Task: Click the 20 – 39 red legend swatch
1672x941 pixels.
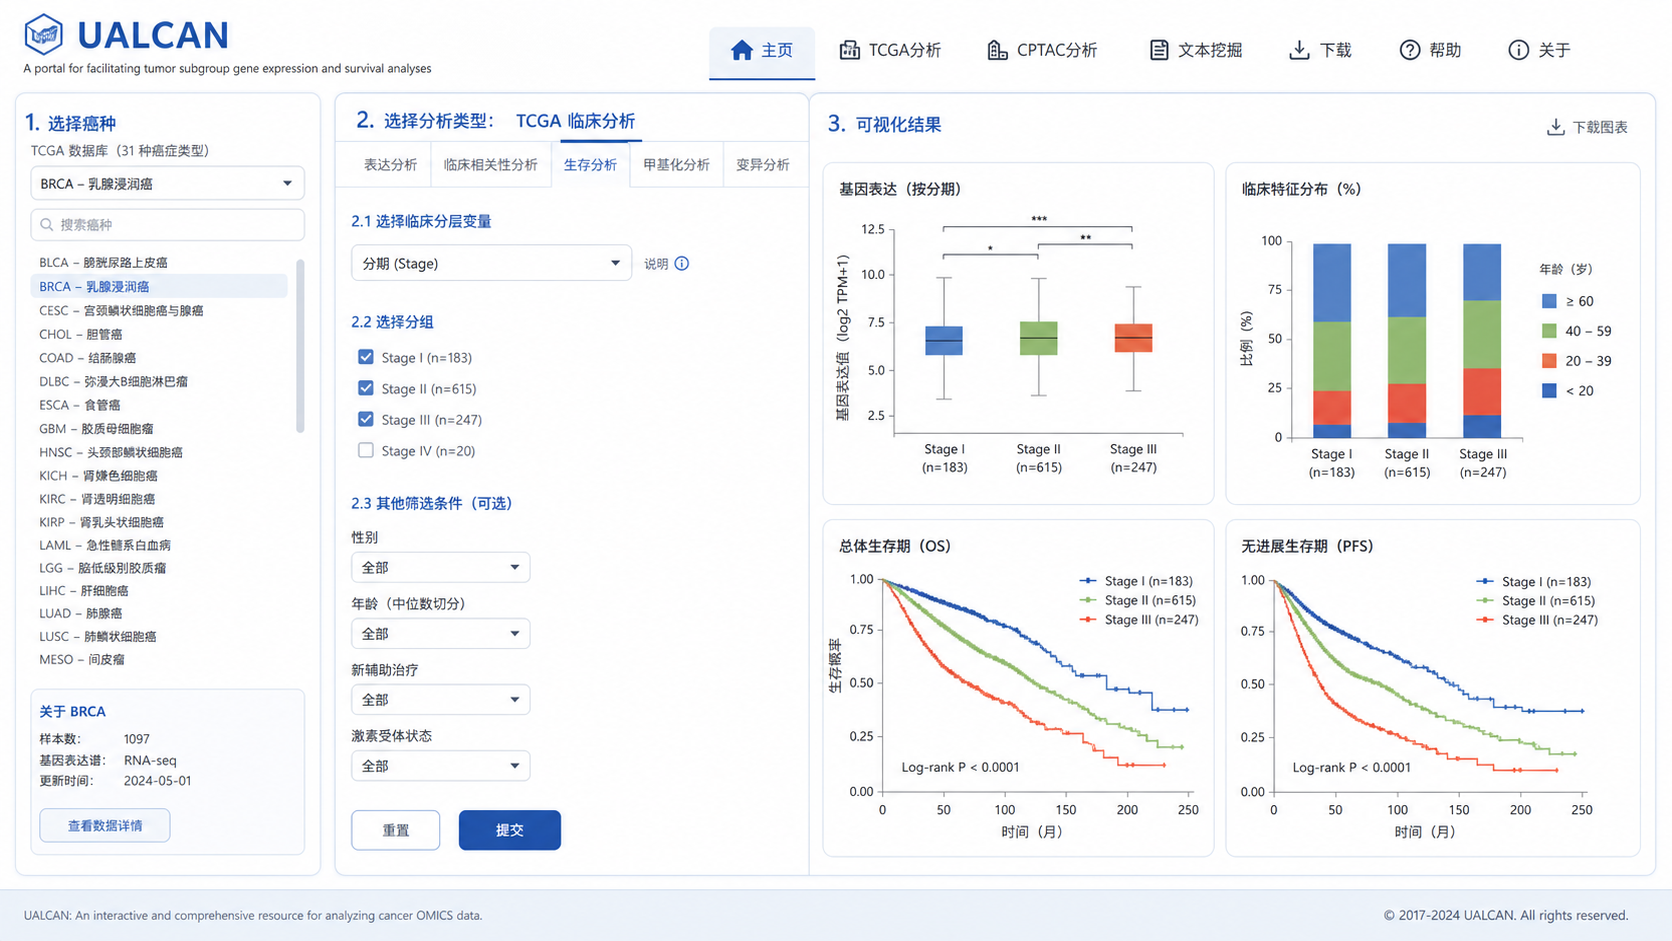Action: pyautogui.click(x=1549, y=361)
